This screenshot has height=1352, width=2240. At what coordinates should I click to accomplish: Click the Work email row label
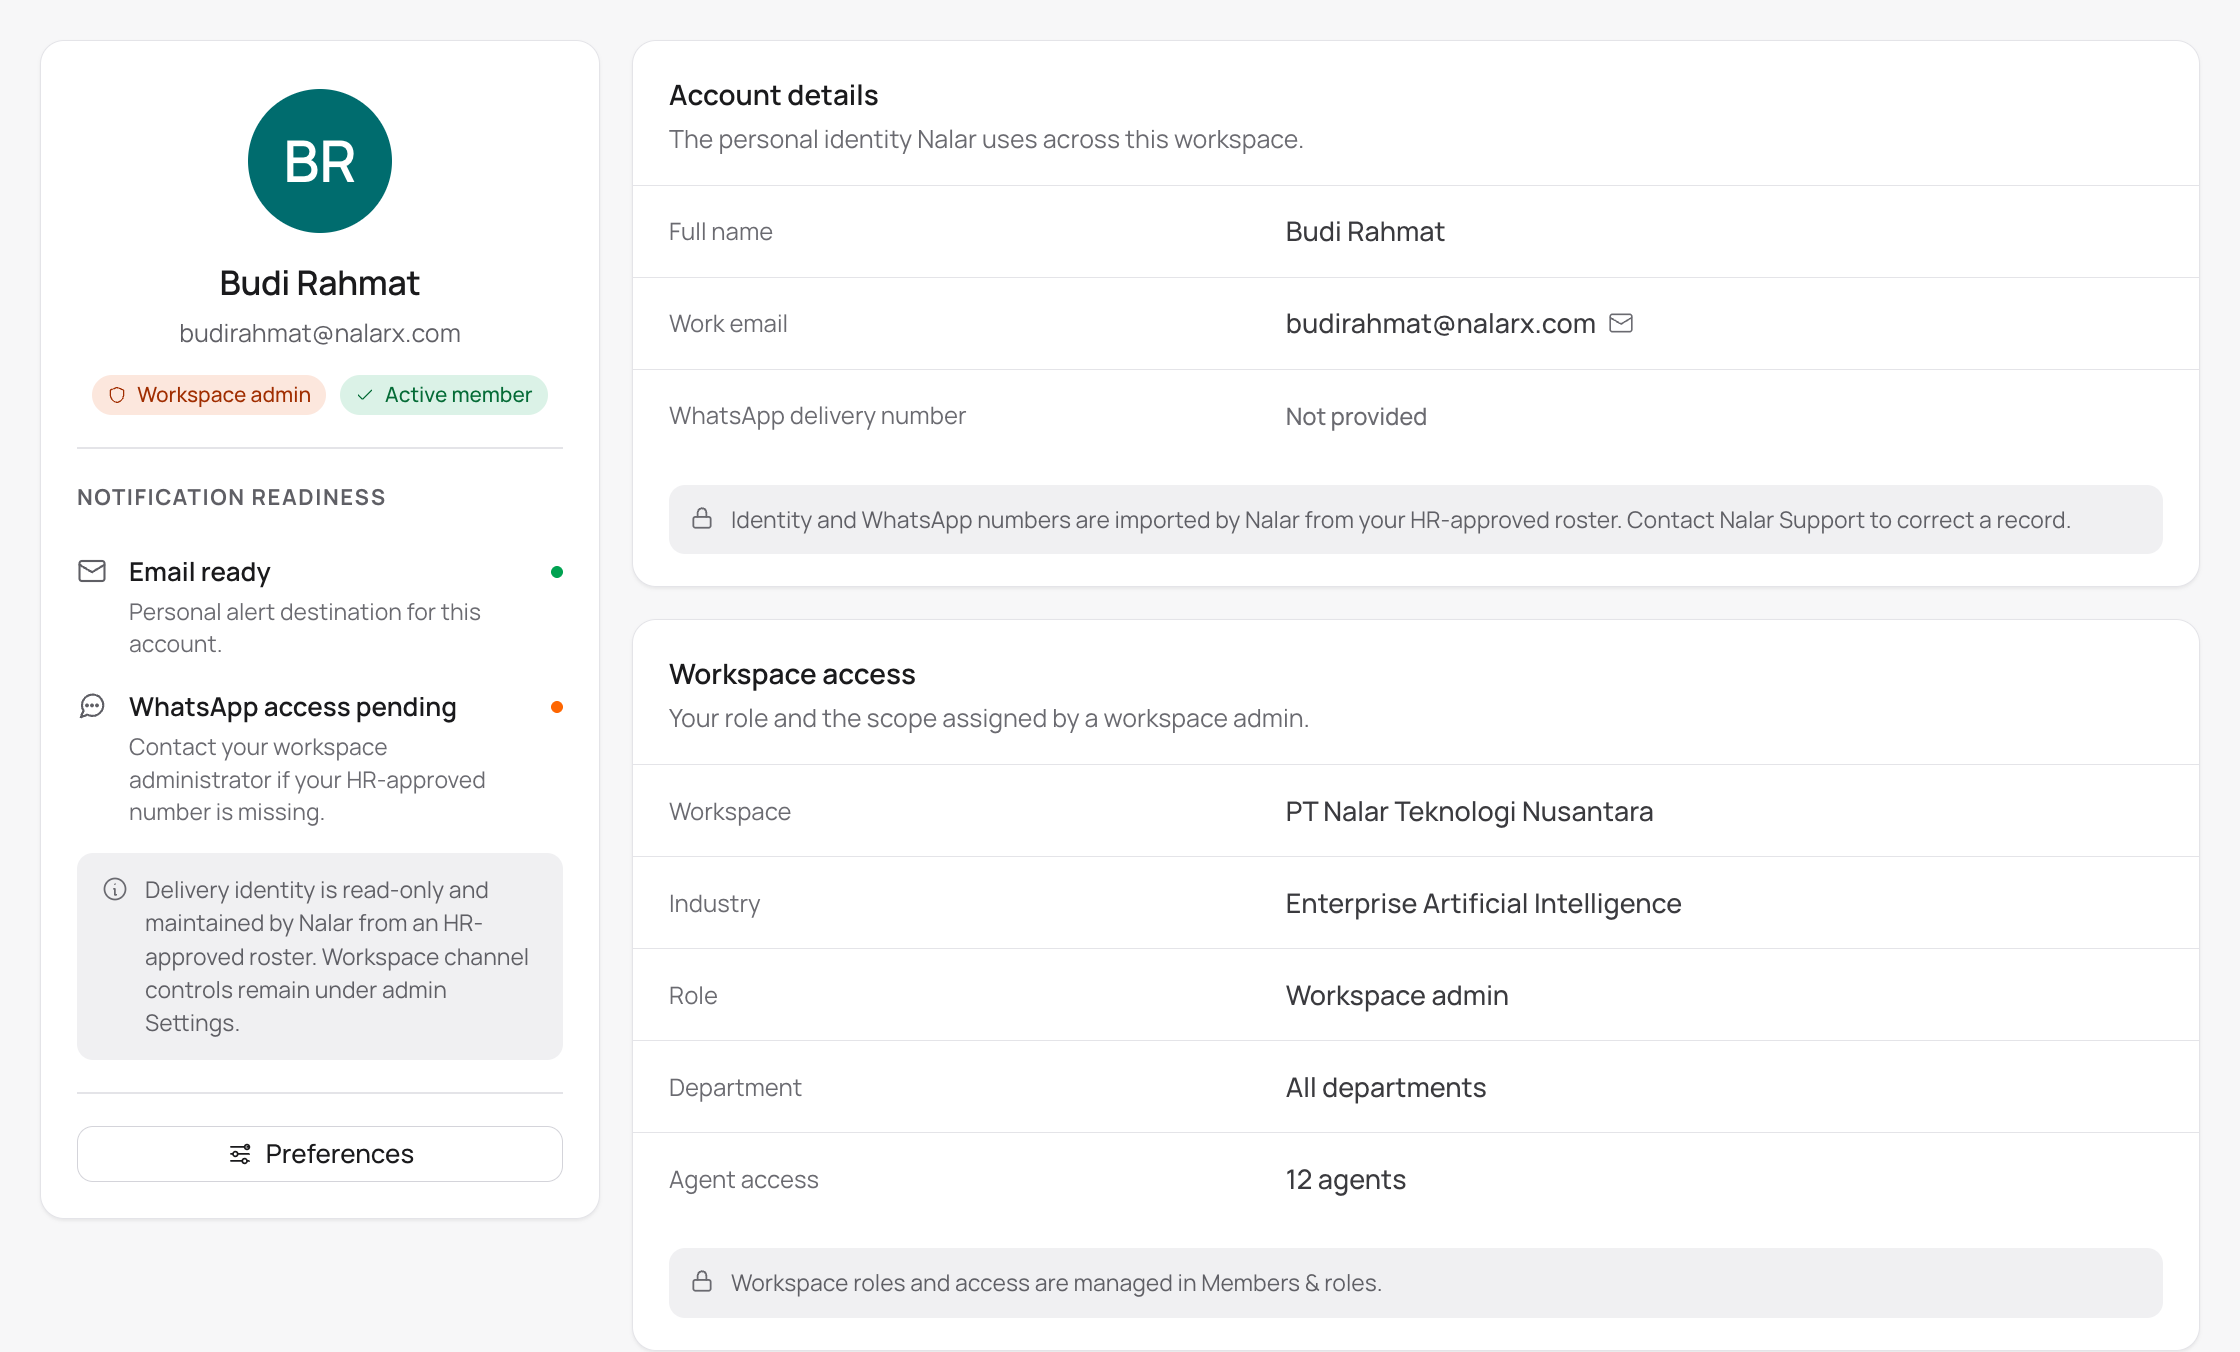tap(728, 323)
